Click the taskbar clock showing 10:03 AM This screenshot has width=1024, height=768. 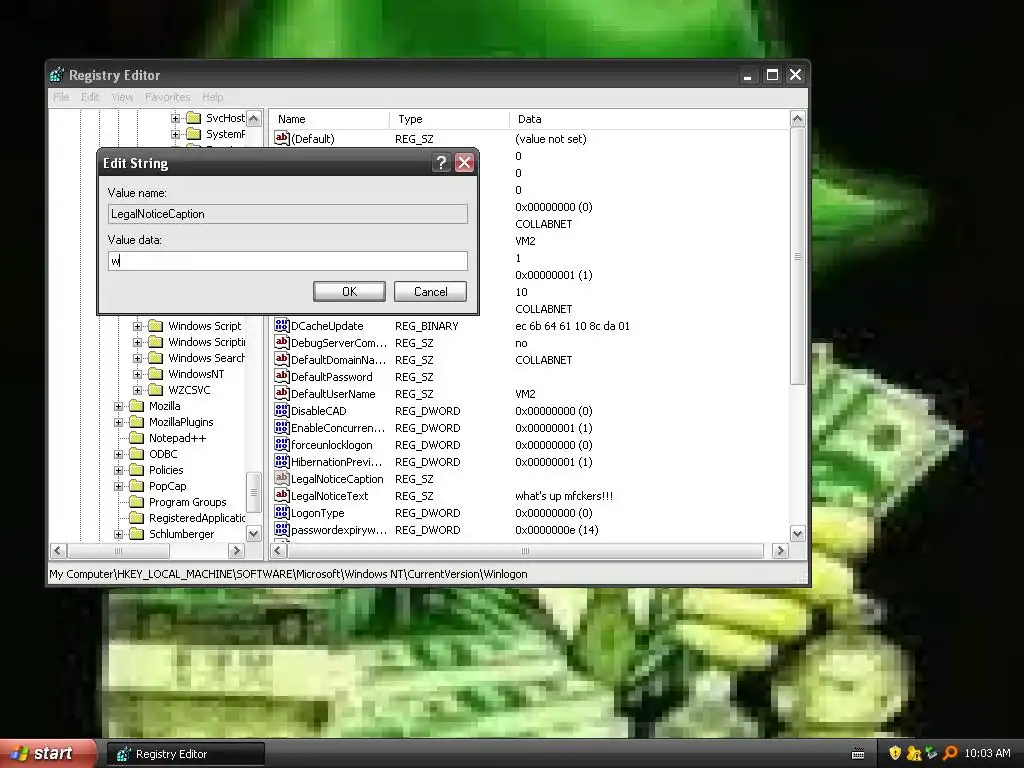[987, 753]
